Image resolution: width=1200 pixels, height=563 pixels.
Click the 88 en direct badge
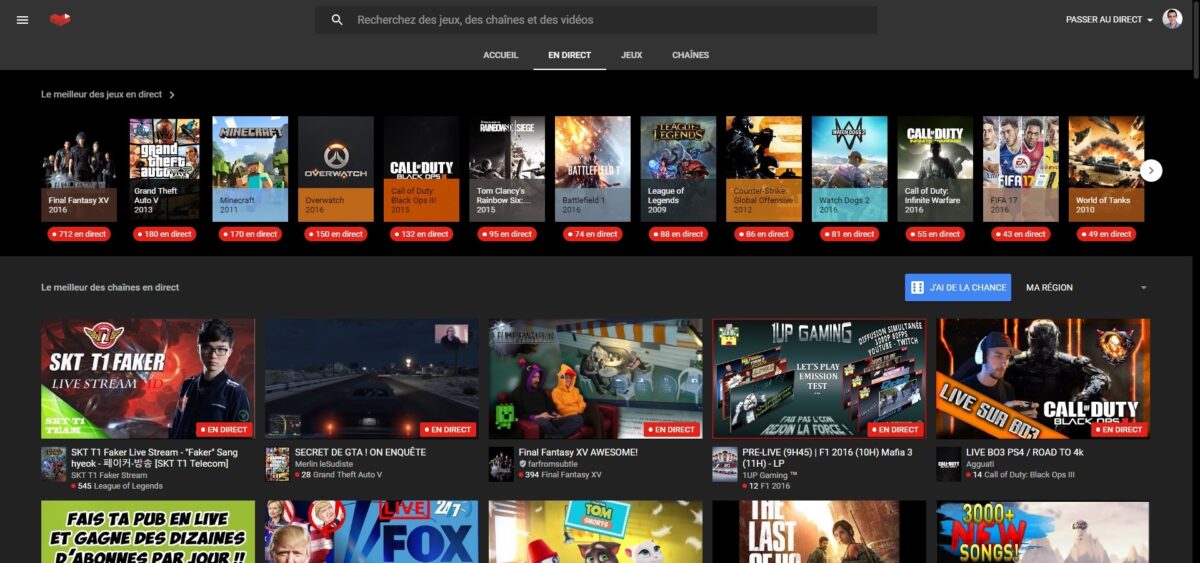click(x=679, y=234)
